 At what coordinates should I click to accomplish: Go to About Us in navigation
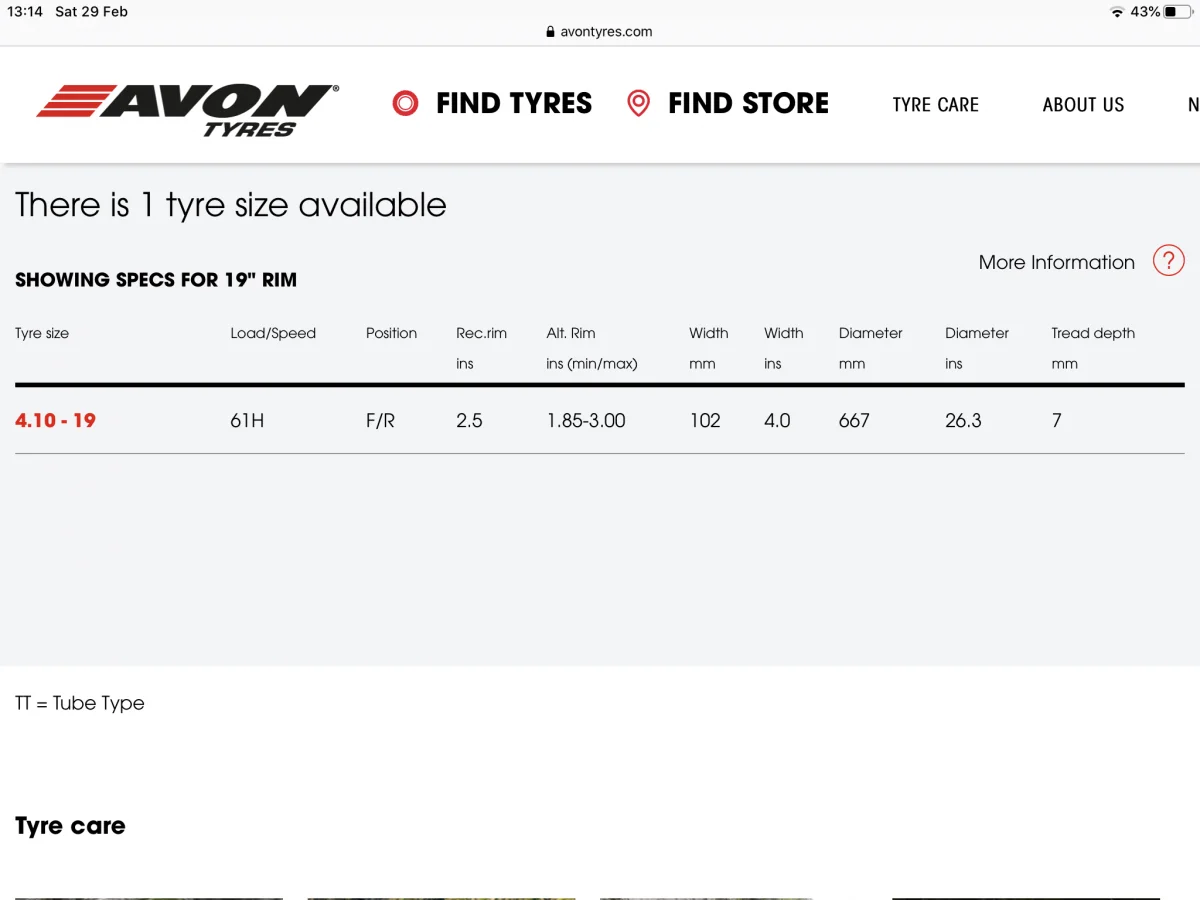point(1083,105)
